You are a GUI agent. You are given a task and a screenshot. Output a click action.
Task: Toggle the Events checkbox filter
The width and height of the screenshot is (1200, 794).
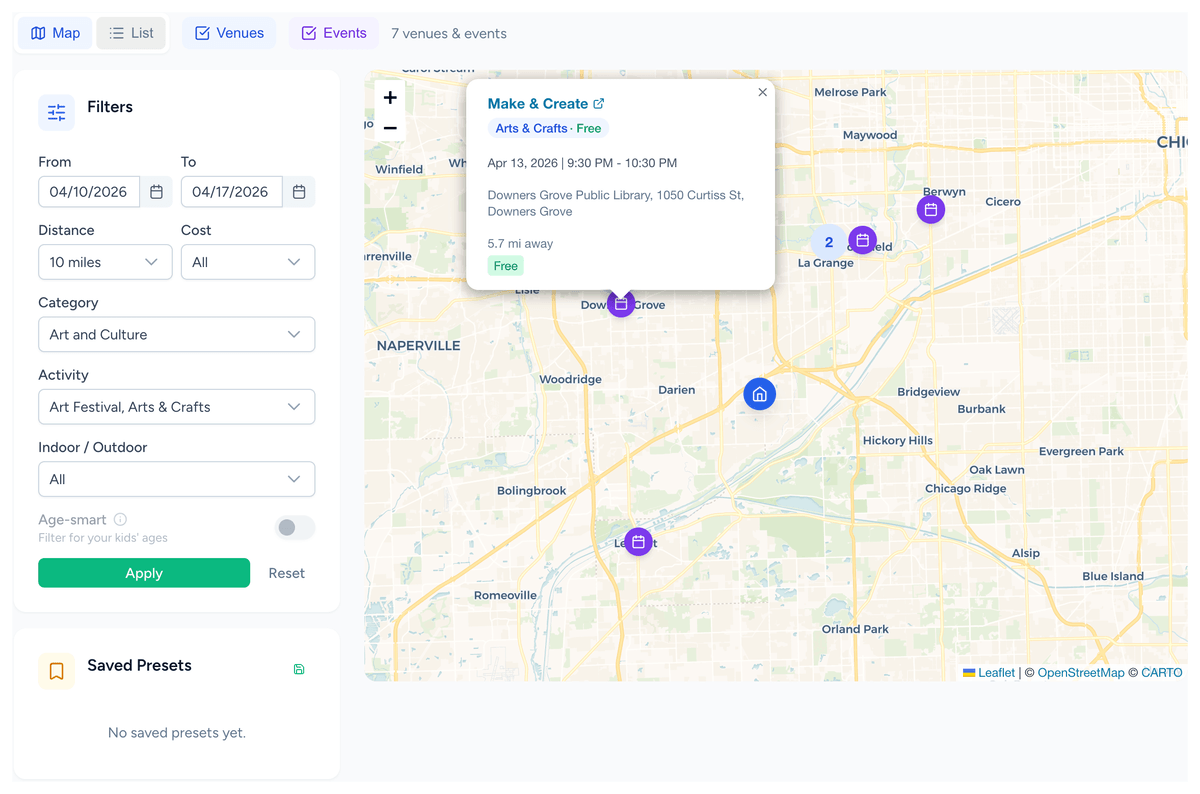(334, 33)
